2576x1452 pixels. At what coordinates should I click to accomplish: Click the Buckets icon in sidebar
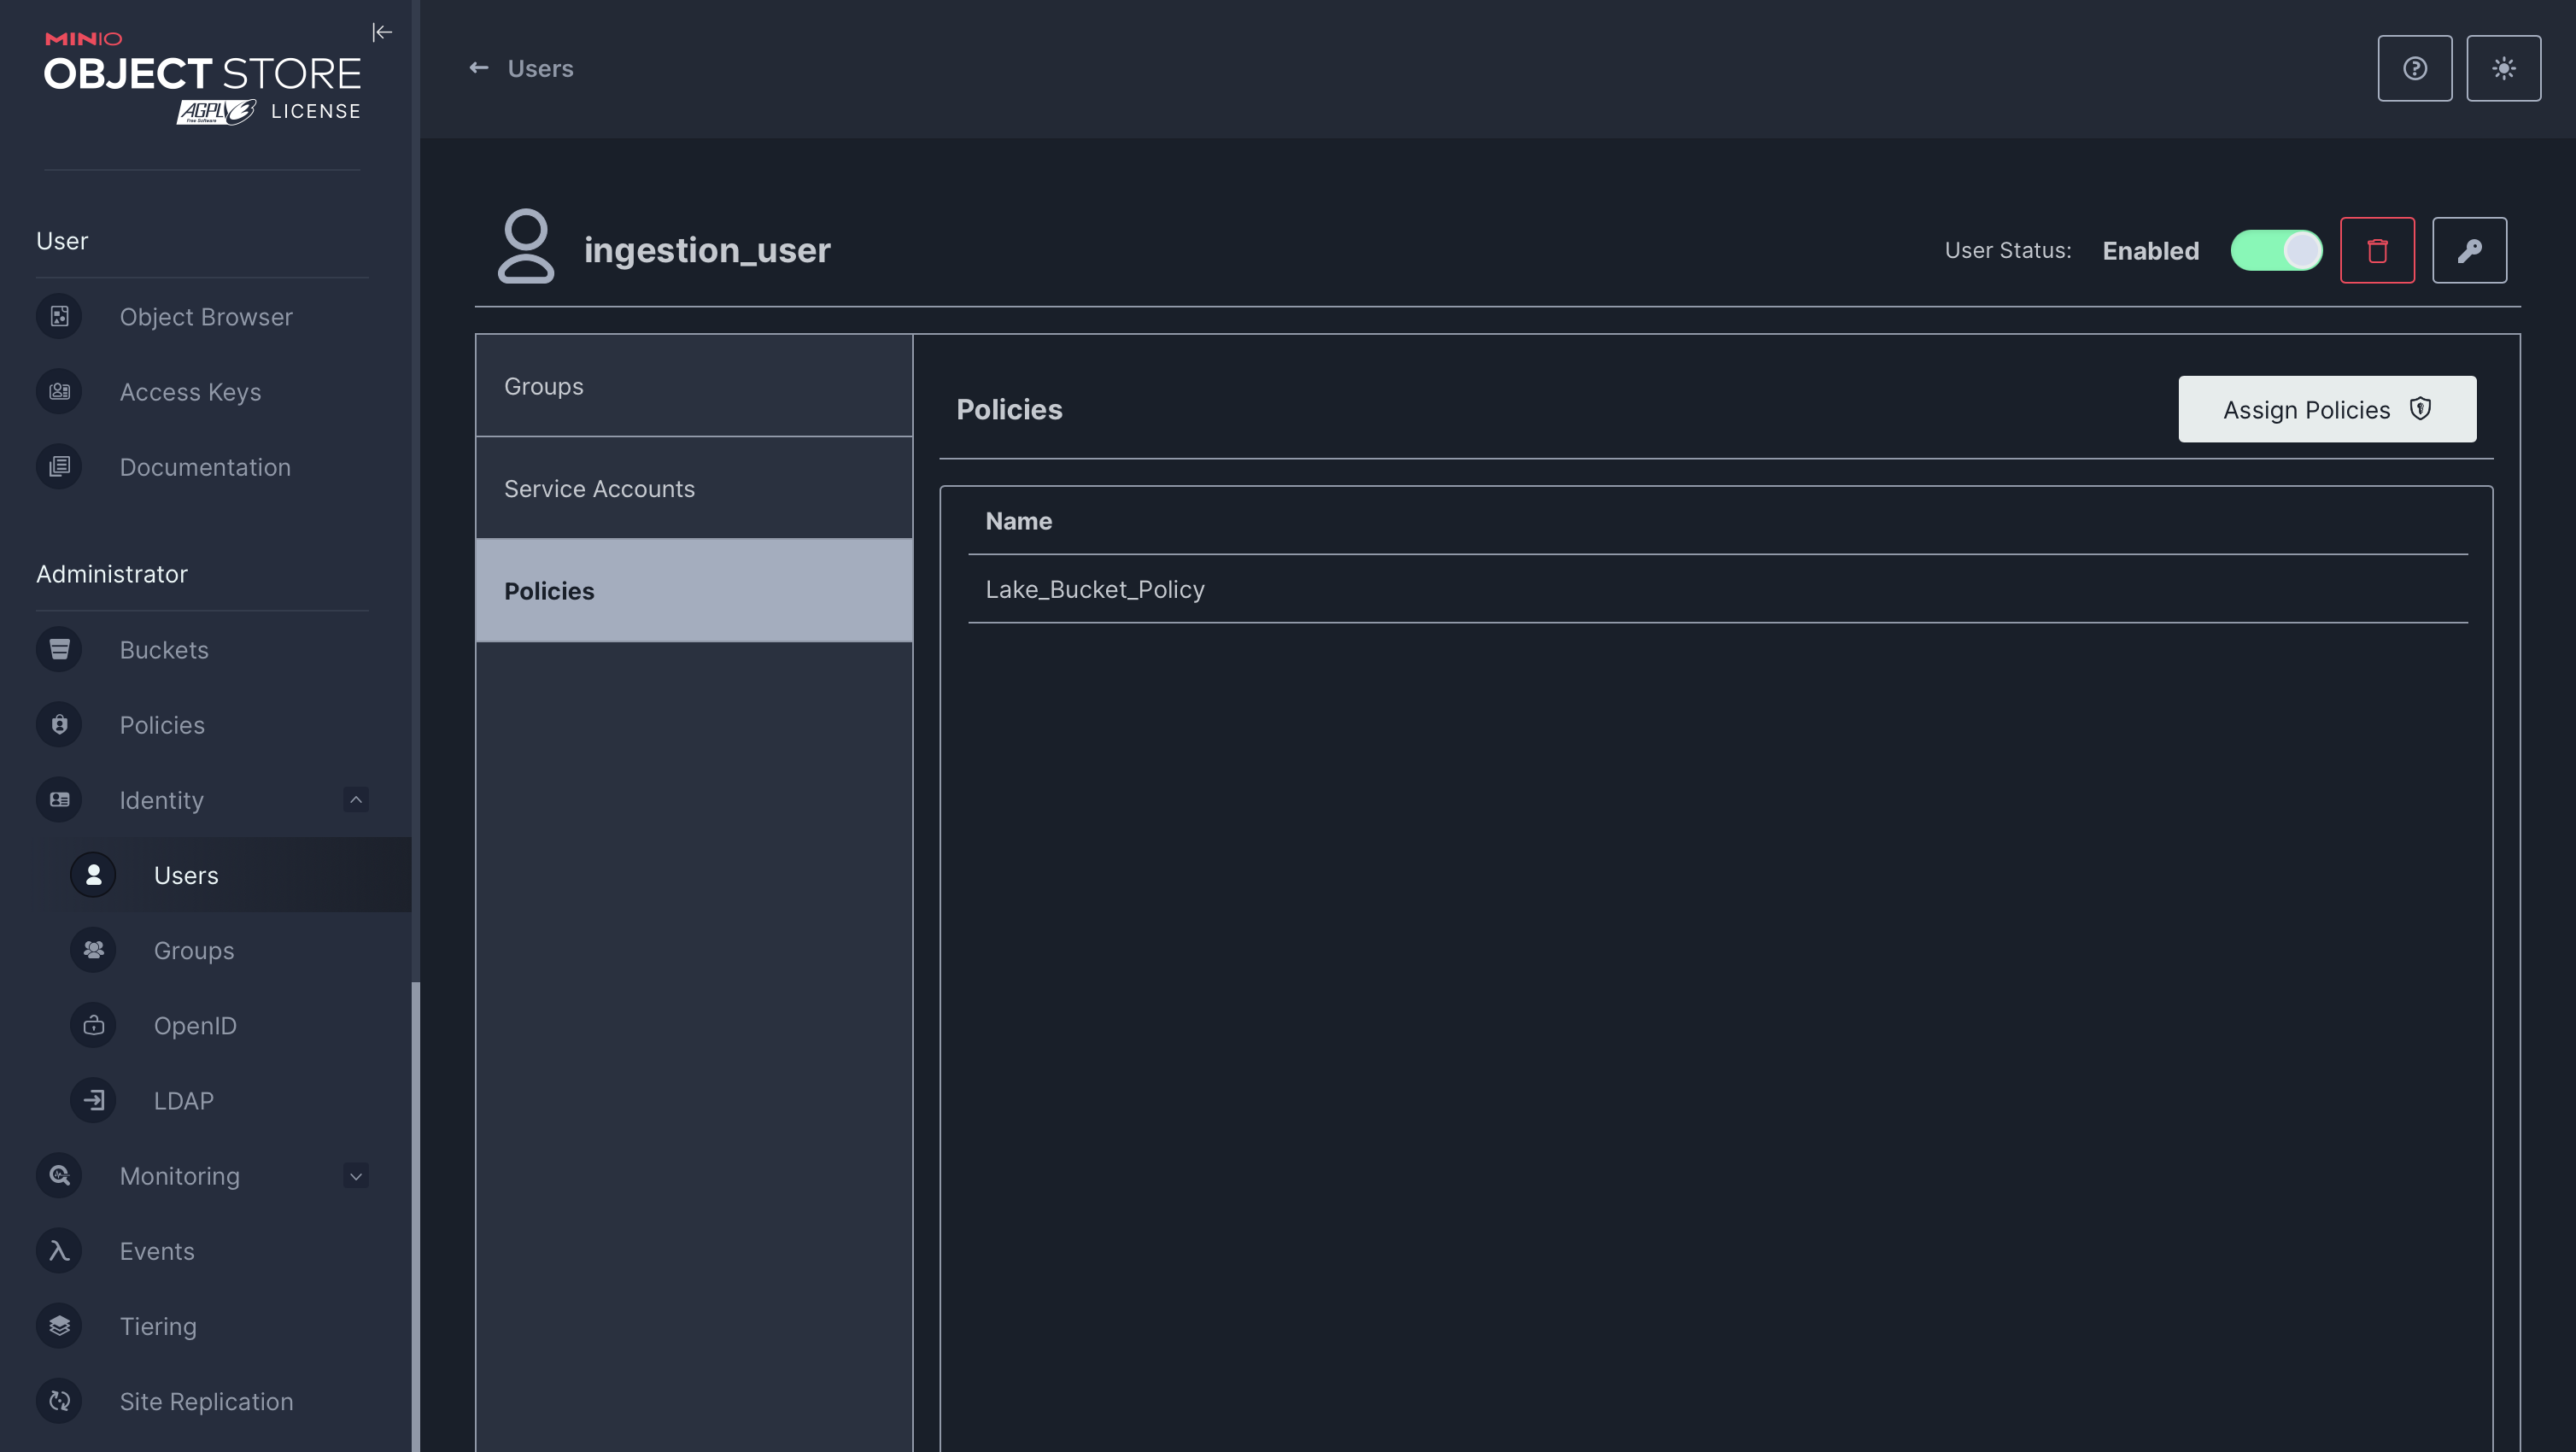click(x=59, y=650)
